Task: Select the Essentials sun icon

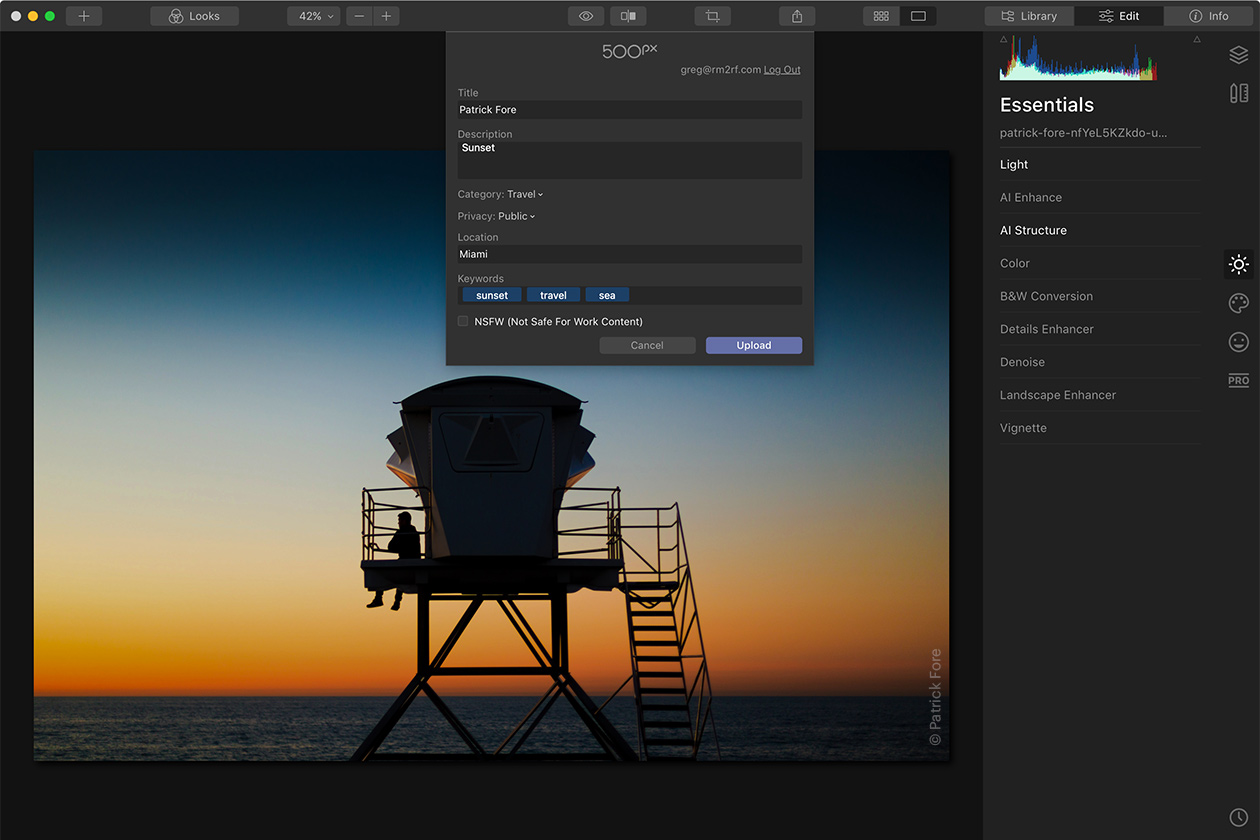Action: [x=1238, y=264]
